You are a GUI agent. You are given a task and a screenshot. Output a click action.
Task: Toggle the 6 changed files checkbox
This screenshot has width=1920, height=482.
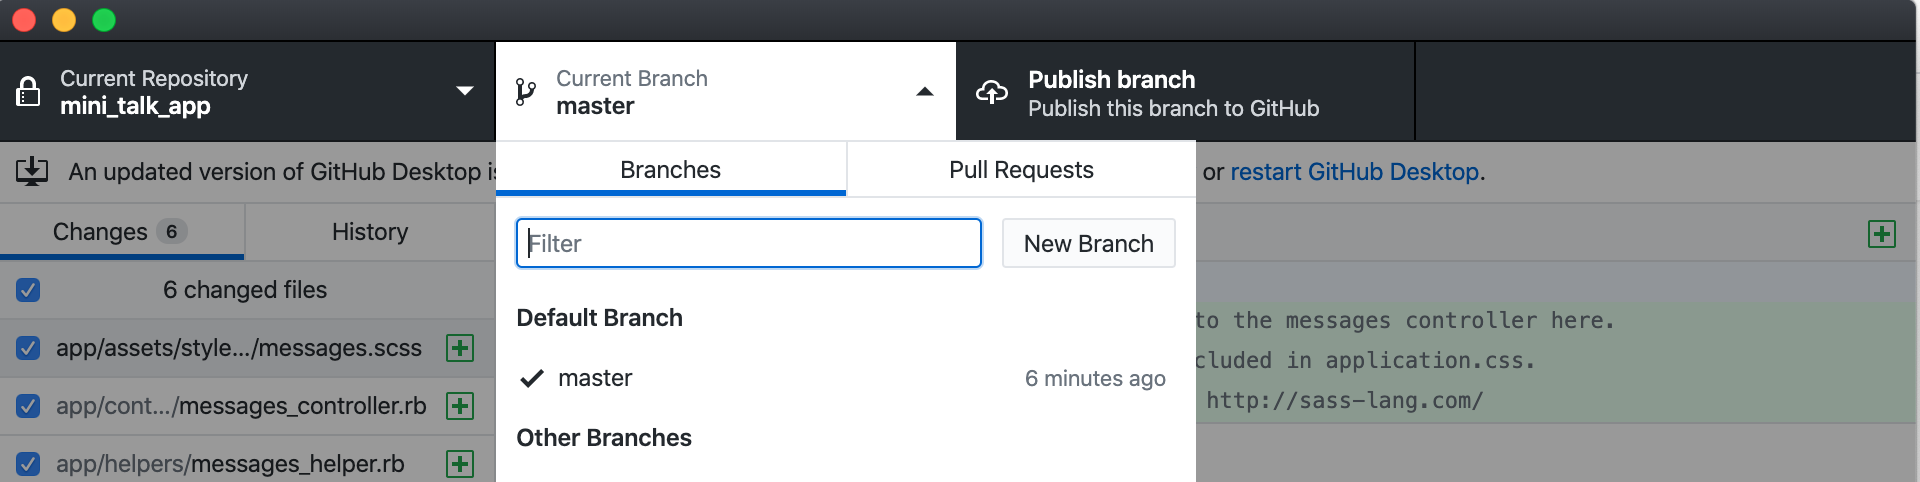pyautogui.click(x=28, y=290)
